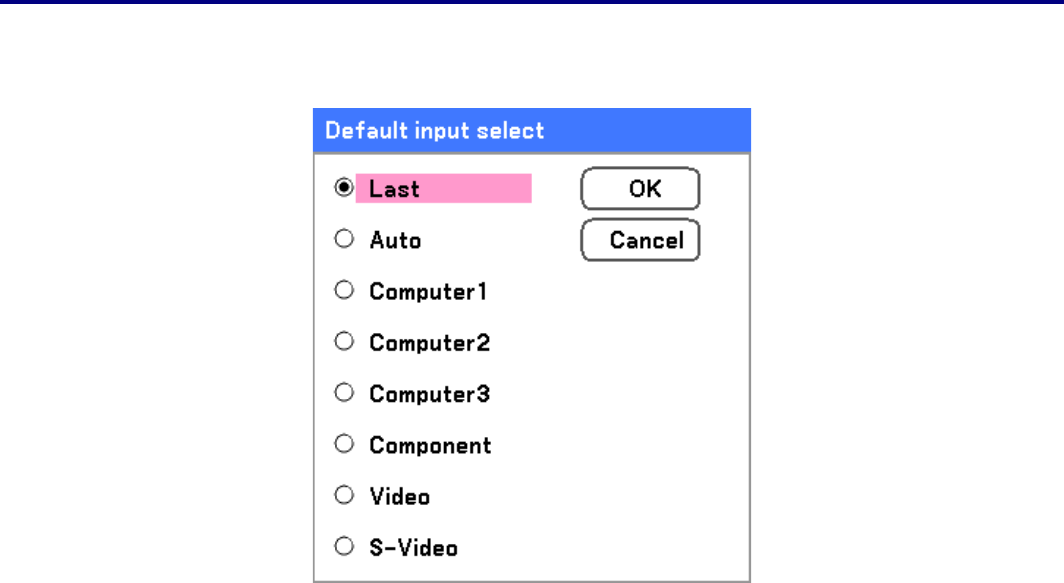
Task: Click the Video label text
Action: (399, 496)
